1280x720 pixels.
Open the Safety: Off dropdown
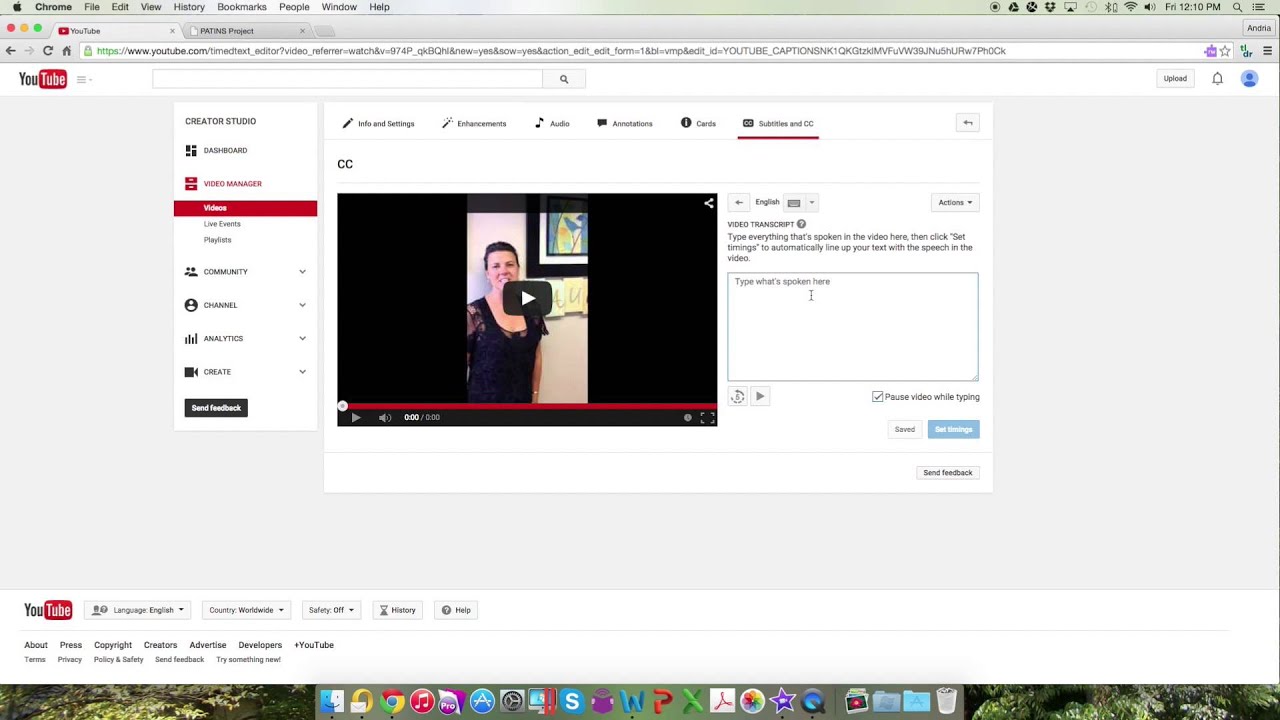click(x=331, y=610)
